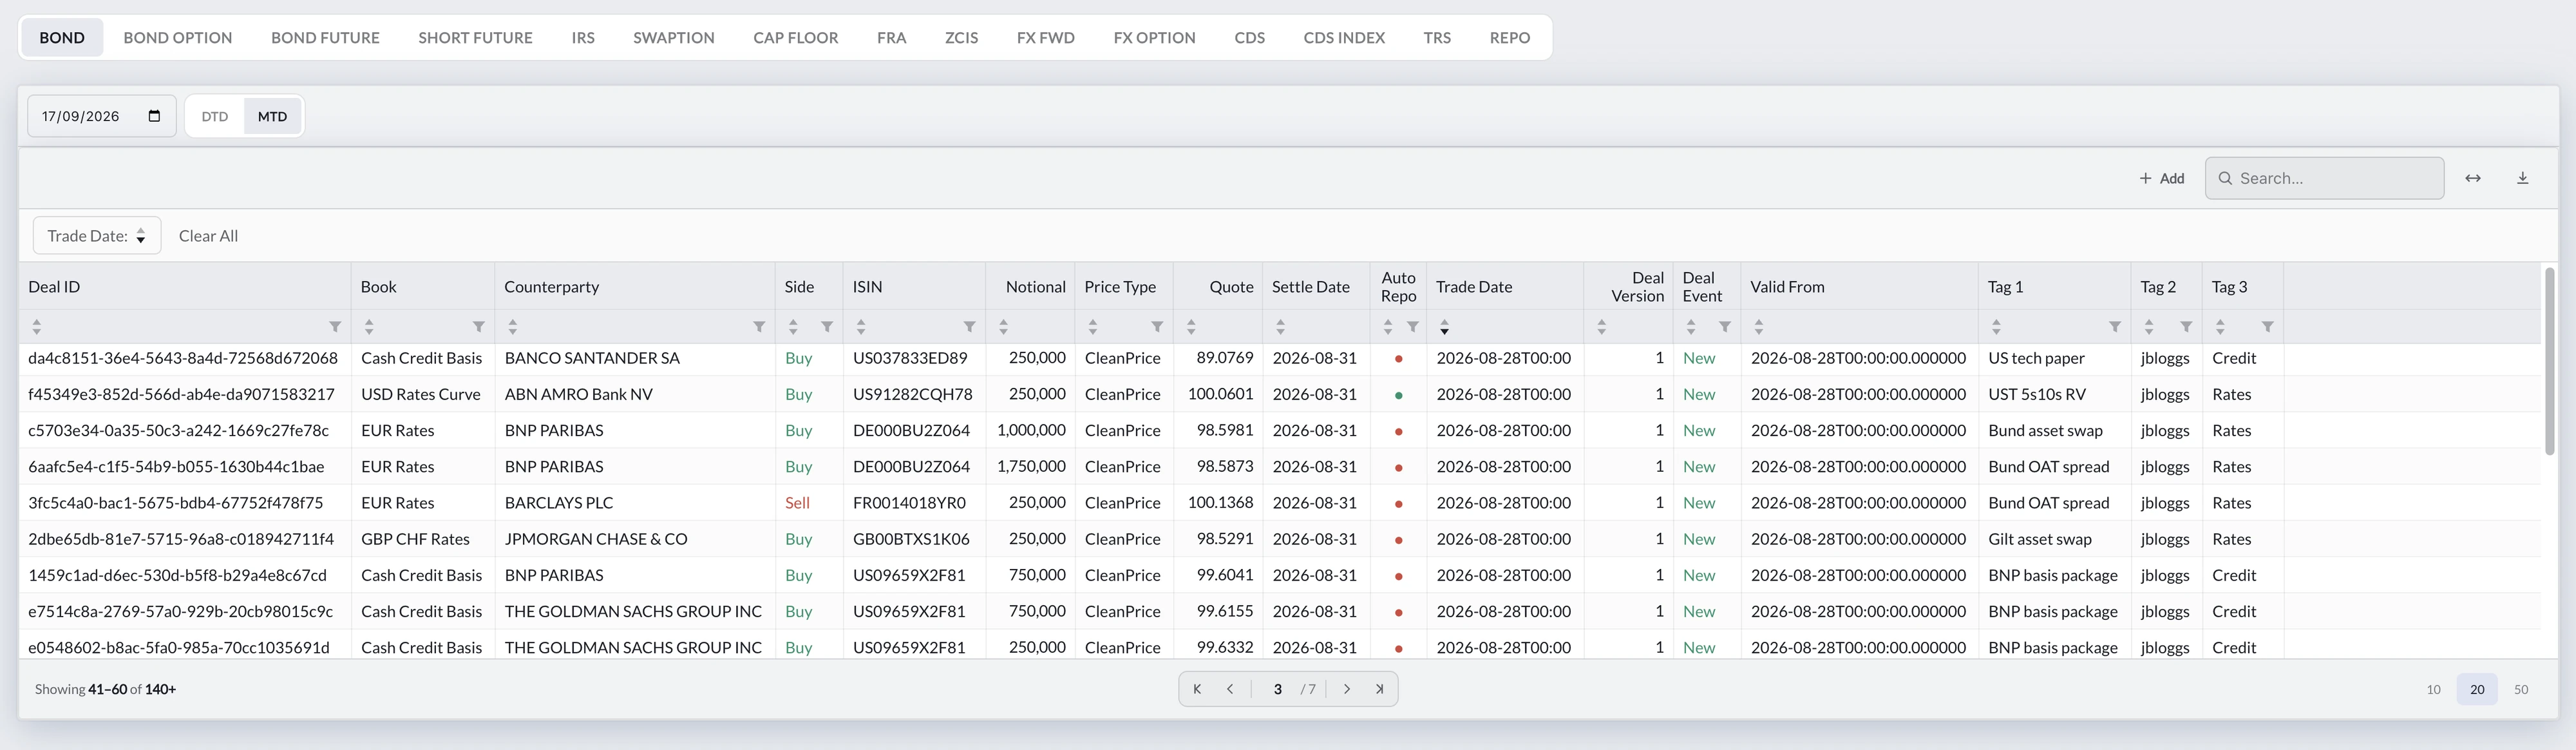Sort by Counterparty column arrows
2576x750 pixels.
coord(513,327)
